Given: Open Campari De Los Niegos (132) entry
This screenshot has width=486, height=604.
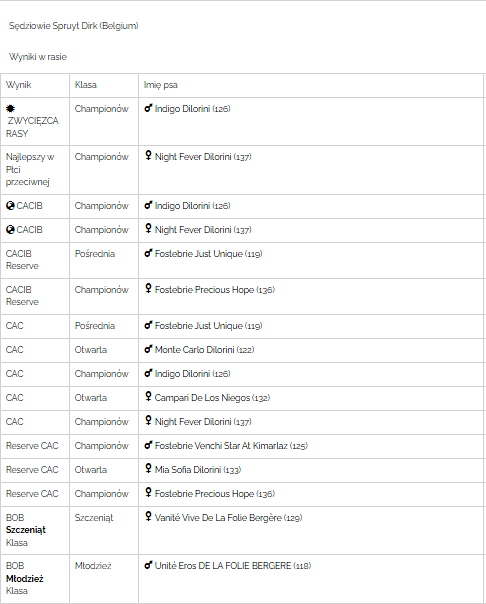Looking at the screenshot, I should click(x=212, y=398).
